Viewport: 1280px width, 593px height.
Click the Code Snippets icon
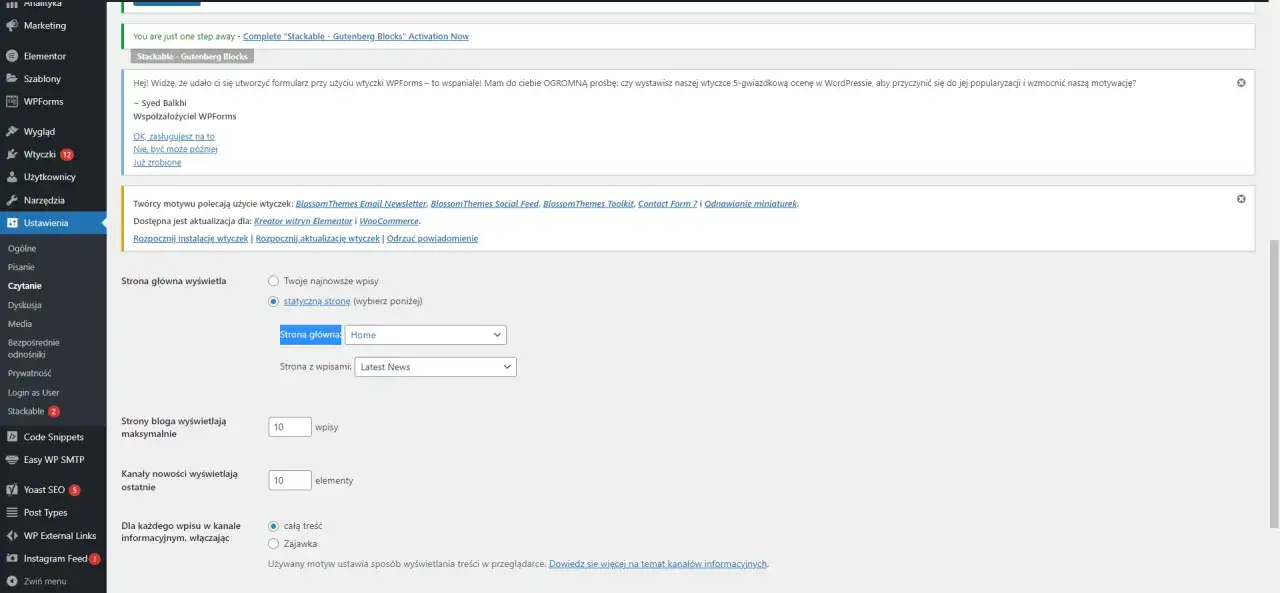tap(11, 437)
